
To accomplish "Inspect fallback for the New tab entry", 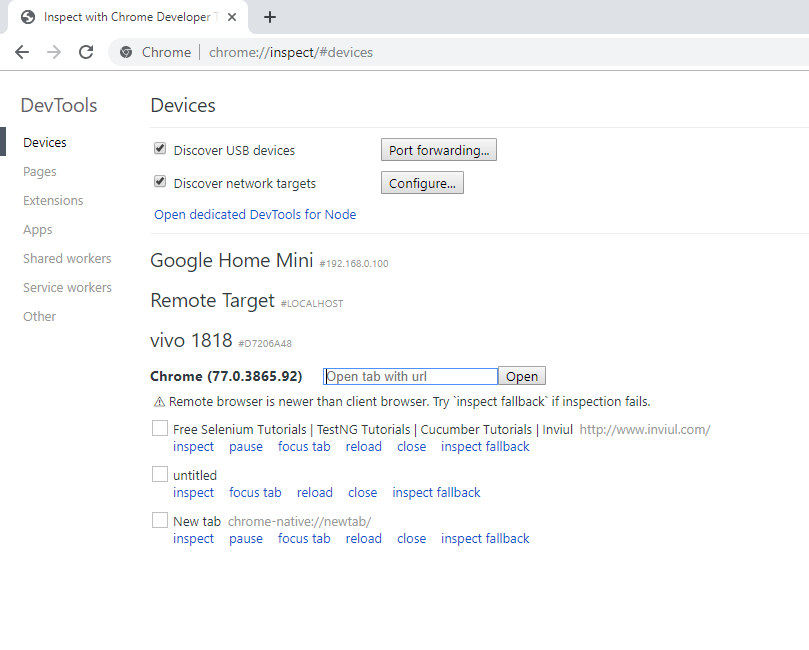I will [485, 539].
